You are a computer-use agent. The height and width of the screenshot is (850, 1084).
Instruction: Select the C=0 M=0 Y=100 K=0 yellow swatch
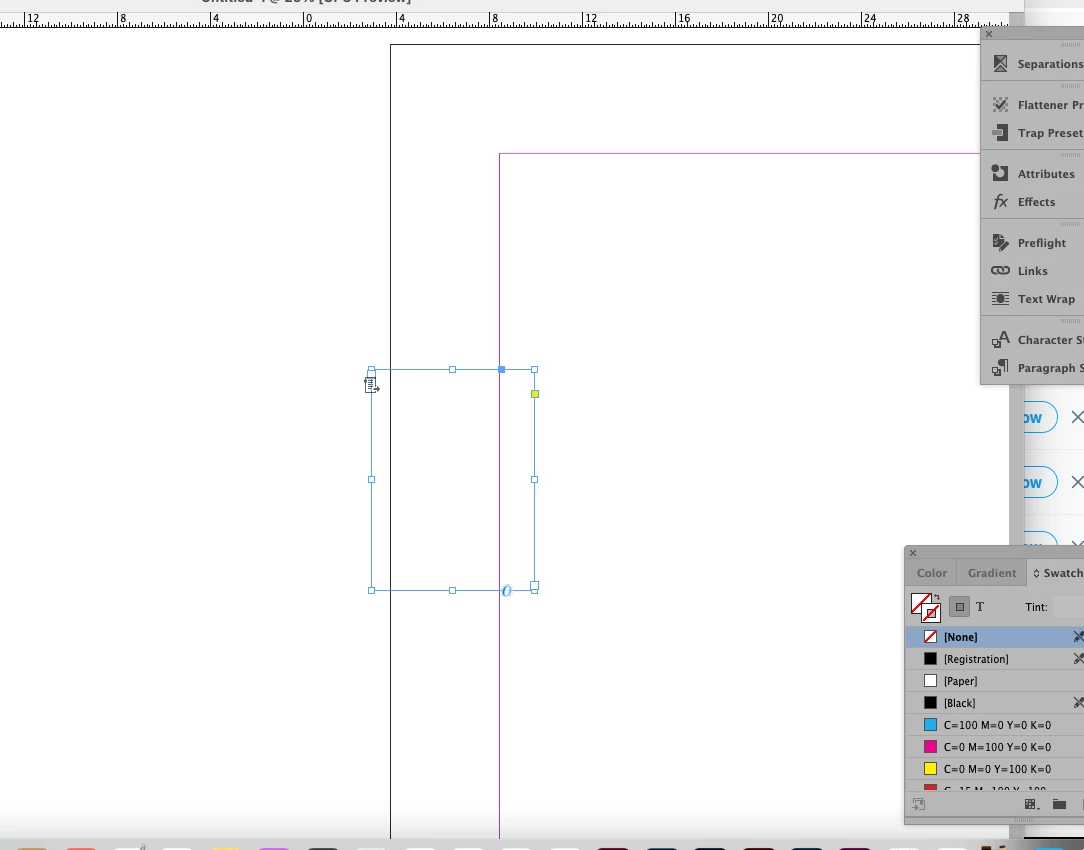point(995,769)
